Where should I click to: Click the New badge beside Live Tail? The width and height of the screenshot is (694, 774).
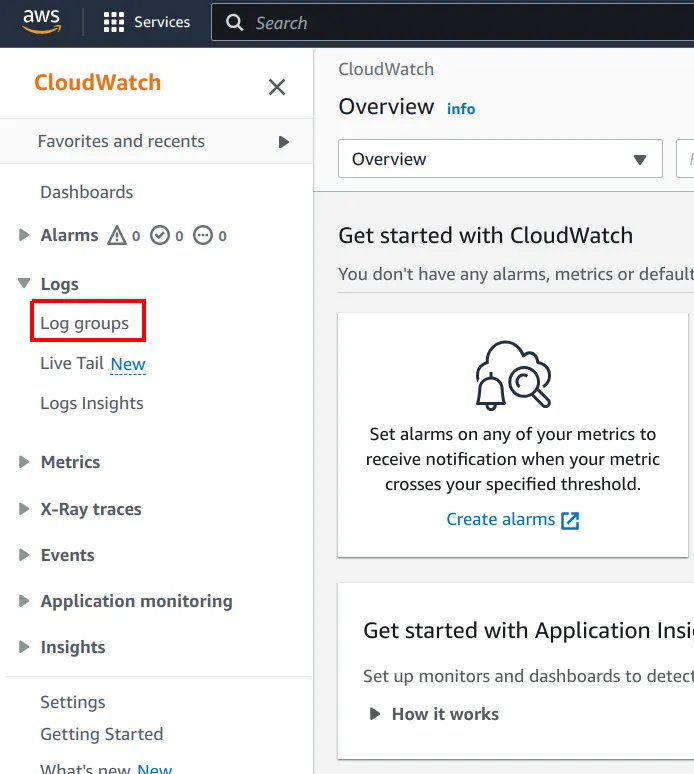(128, 364)
